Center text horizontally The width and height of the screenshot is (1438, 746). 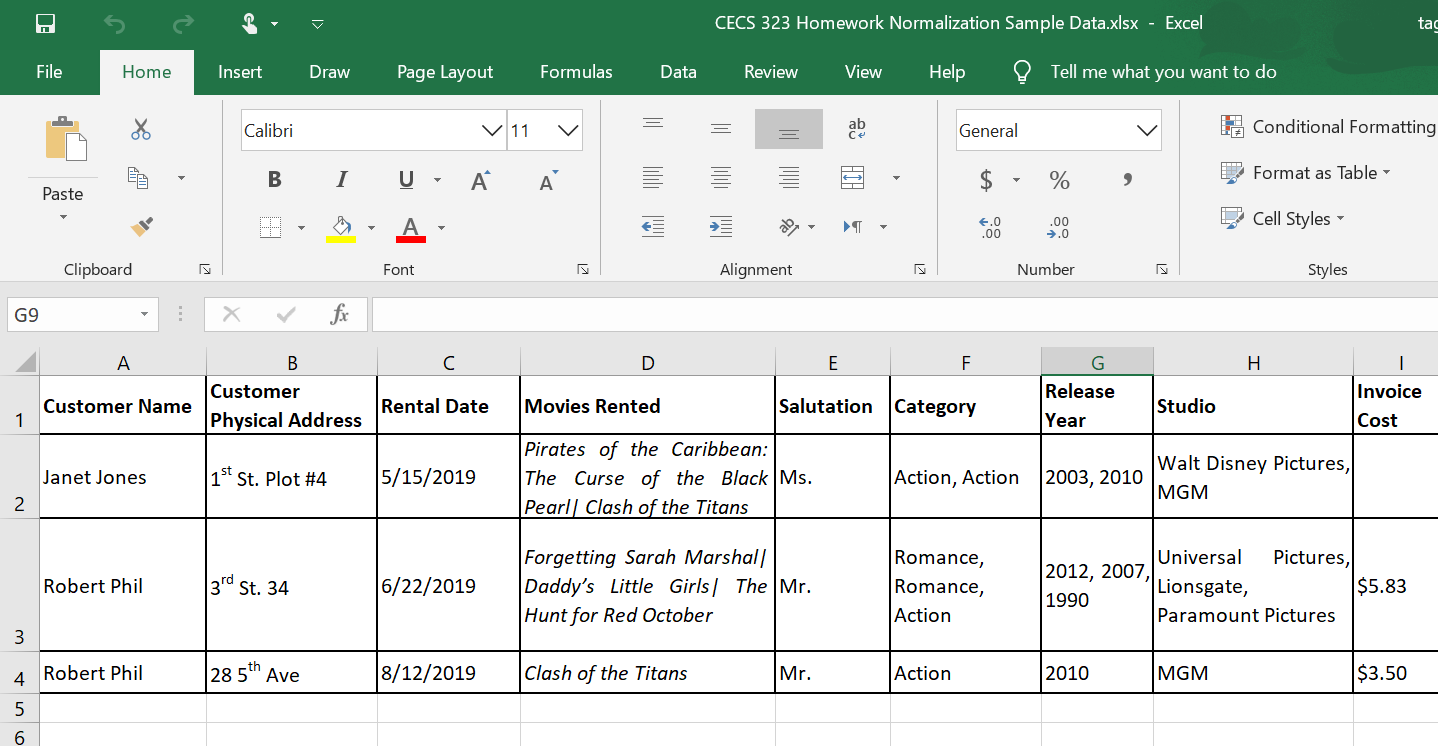720,178
